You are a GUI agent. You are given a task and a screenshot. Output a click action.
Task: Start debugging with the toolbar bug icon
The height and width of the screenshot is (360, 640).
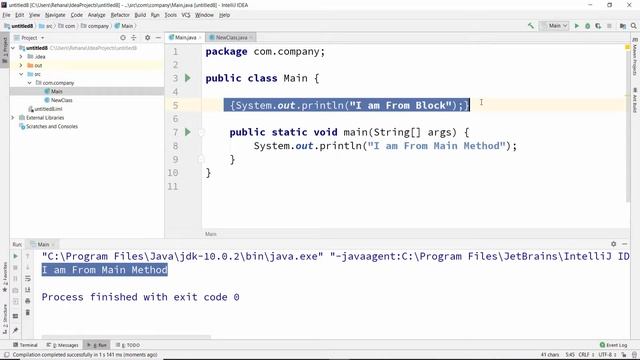(588, 26)
